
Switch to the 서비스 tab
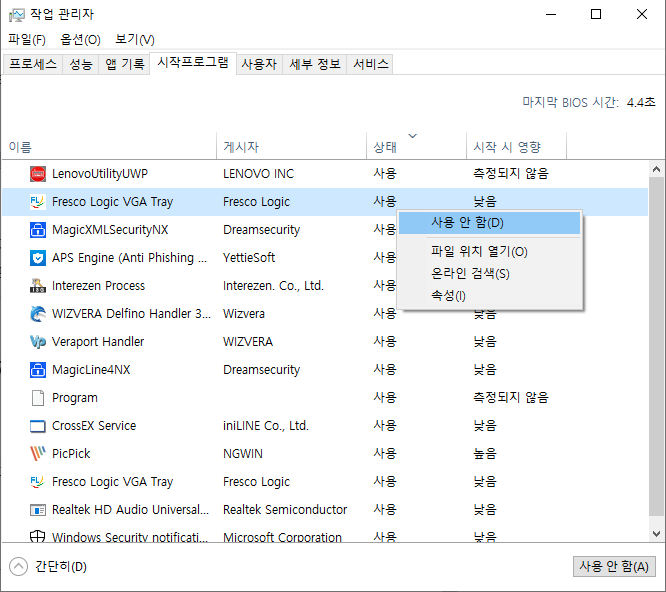pyautogui.click(x=371, y=64)
